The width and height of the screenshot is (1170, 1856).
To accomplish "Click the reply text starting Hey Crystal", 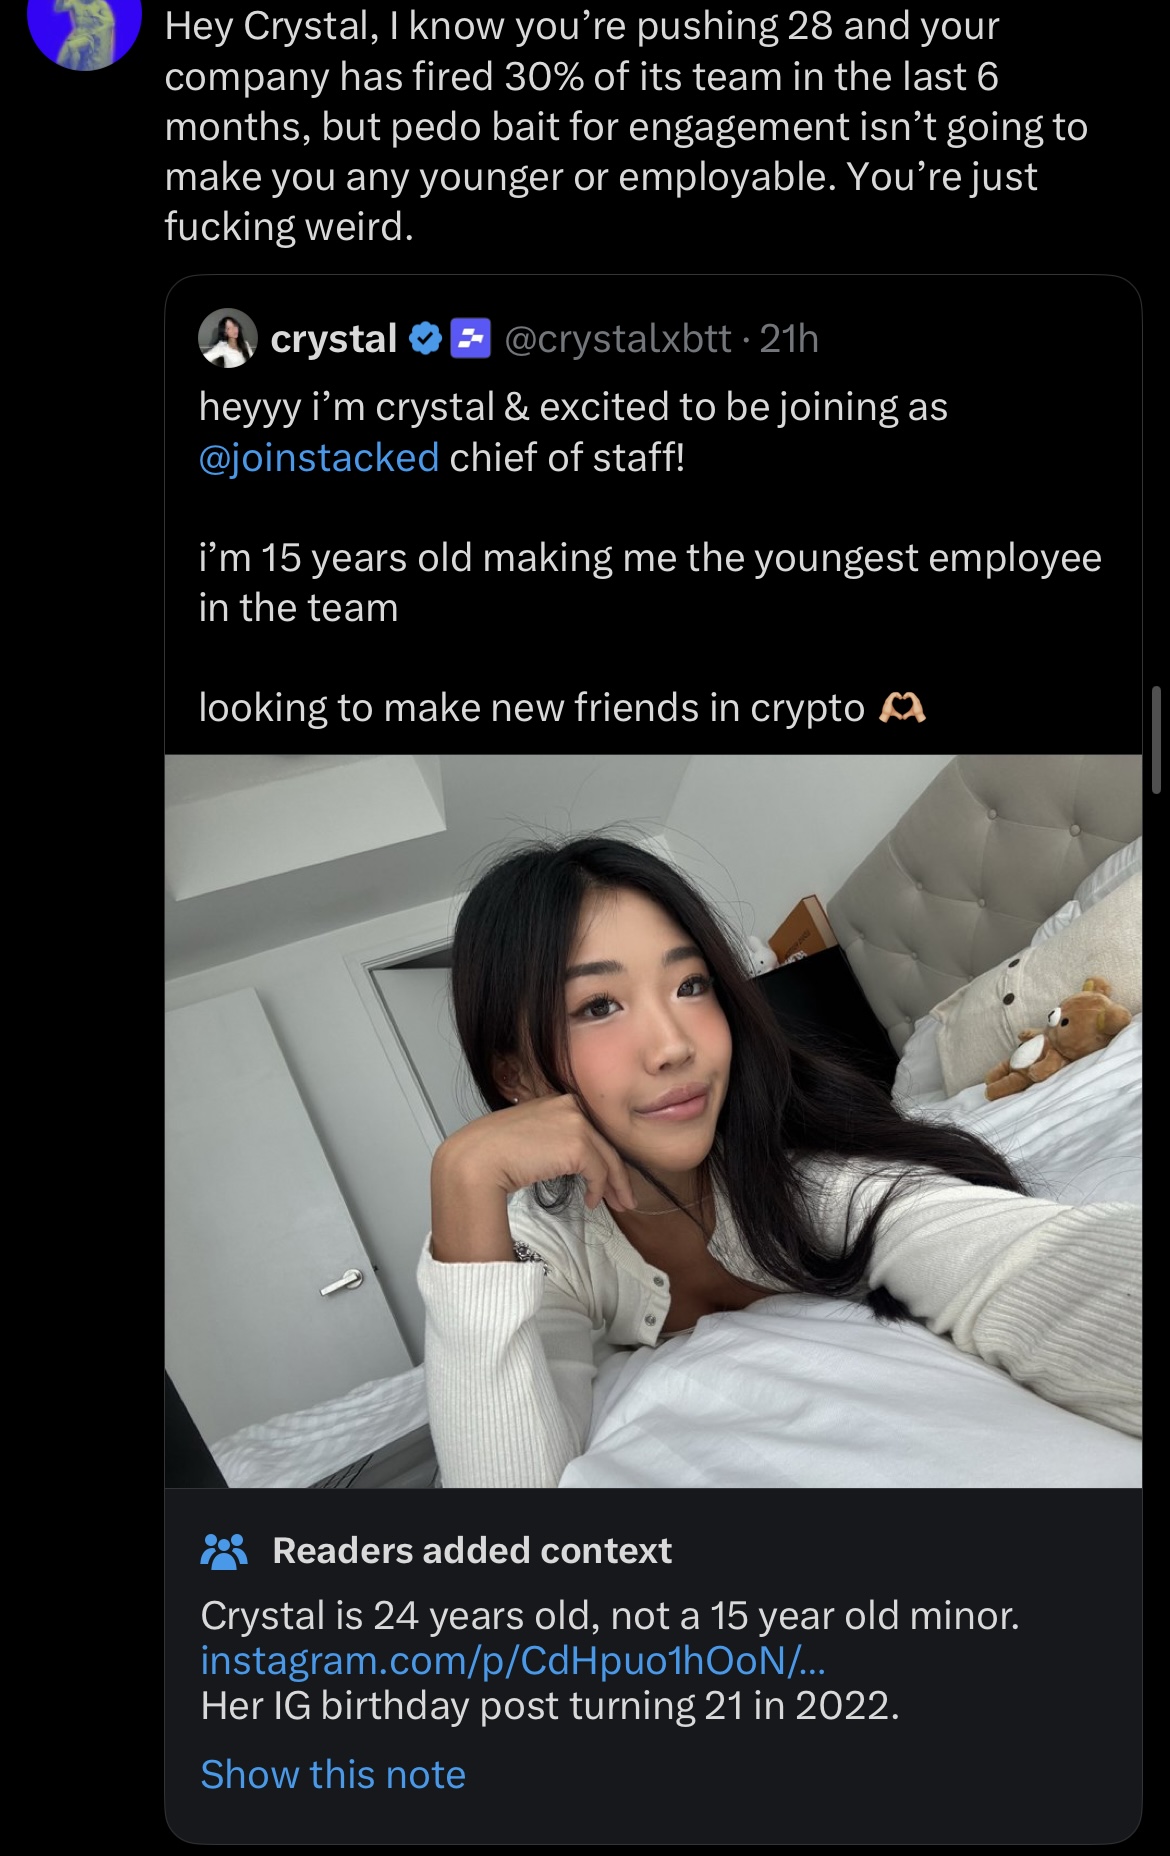I will pos(626,126).
